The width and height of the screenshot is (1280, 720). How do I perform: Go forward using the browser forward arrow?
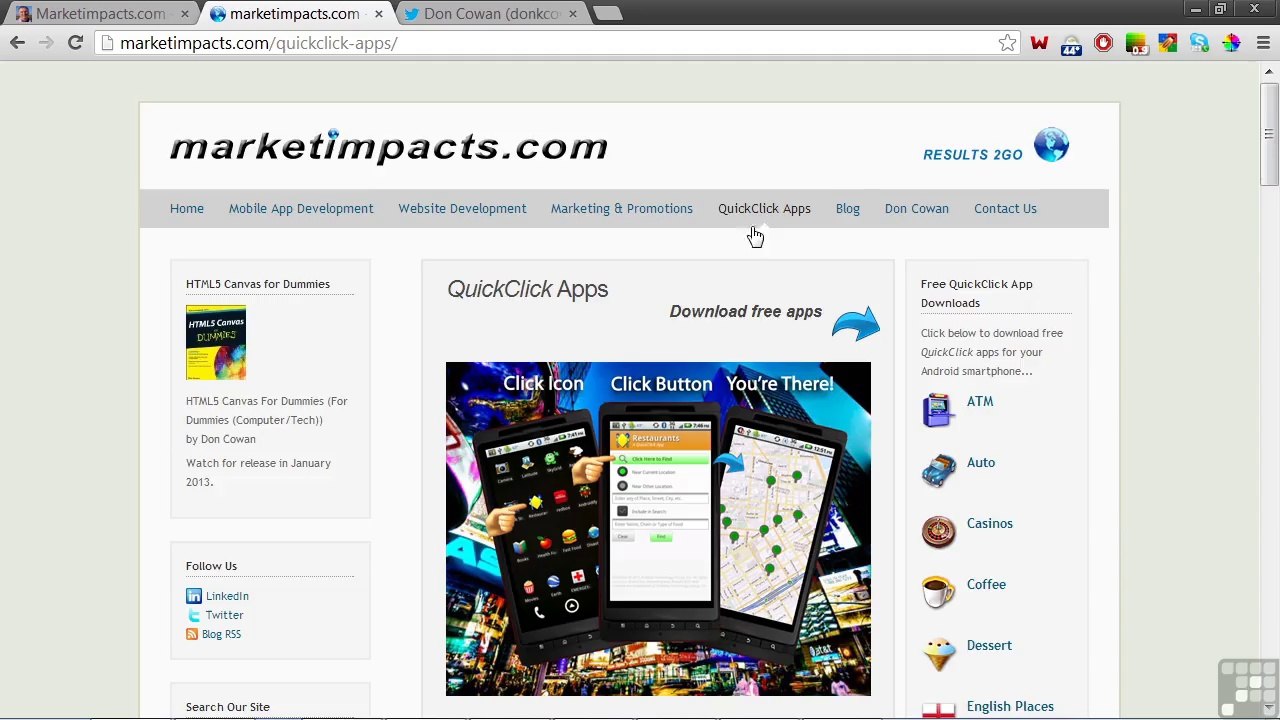pos(46,43)
